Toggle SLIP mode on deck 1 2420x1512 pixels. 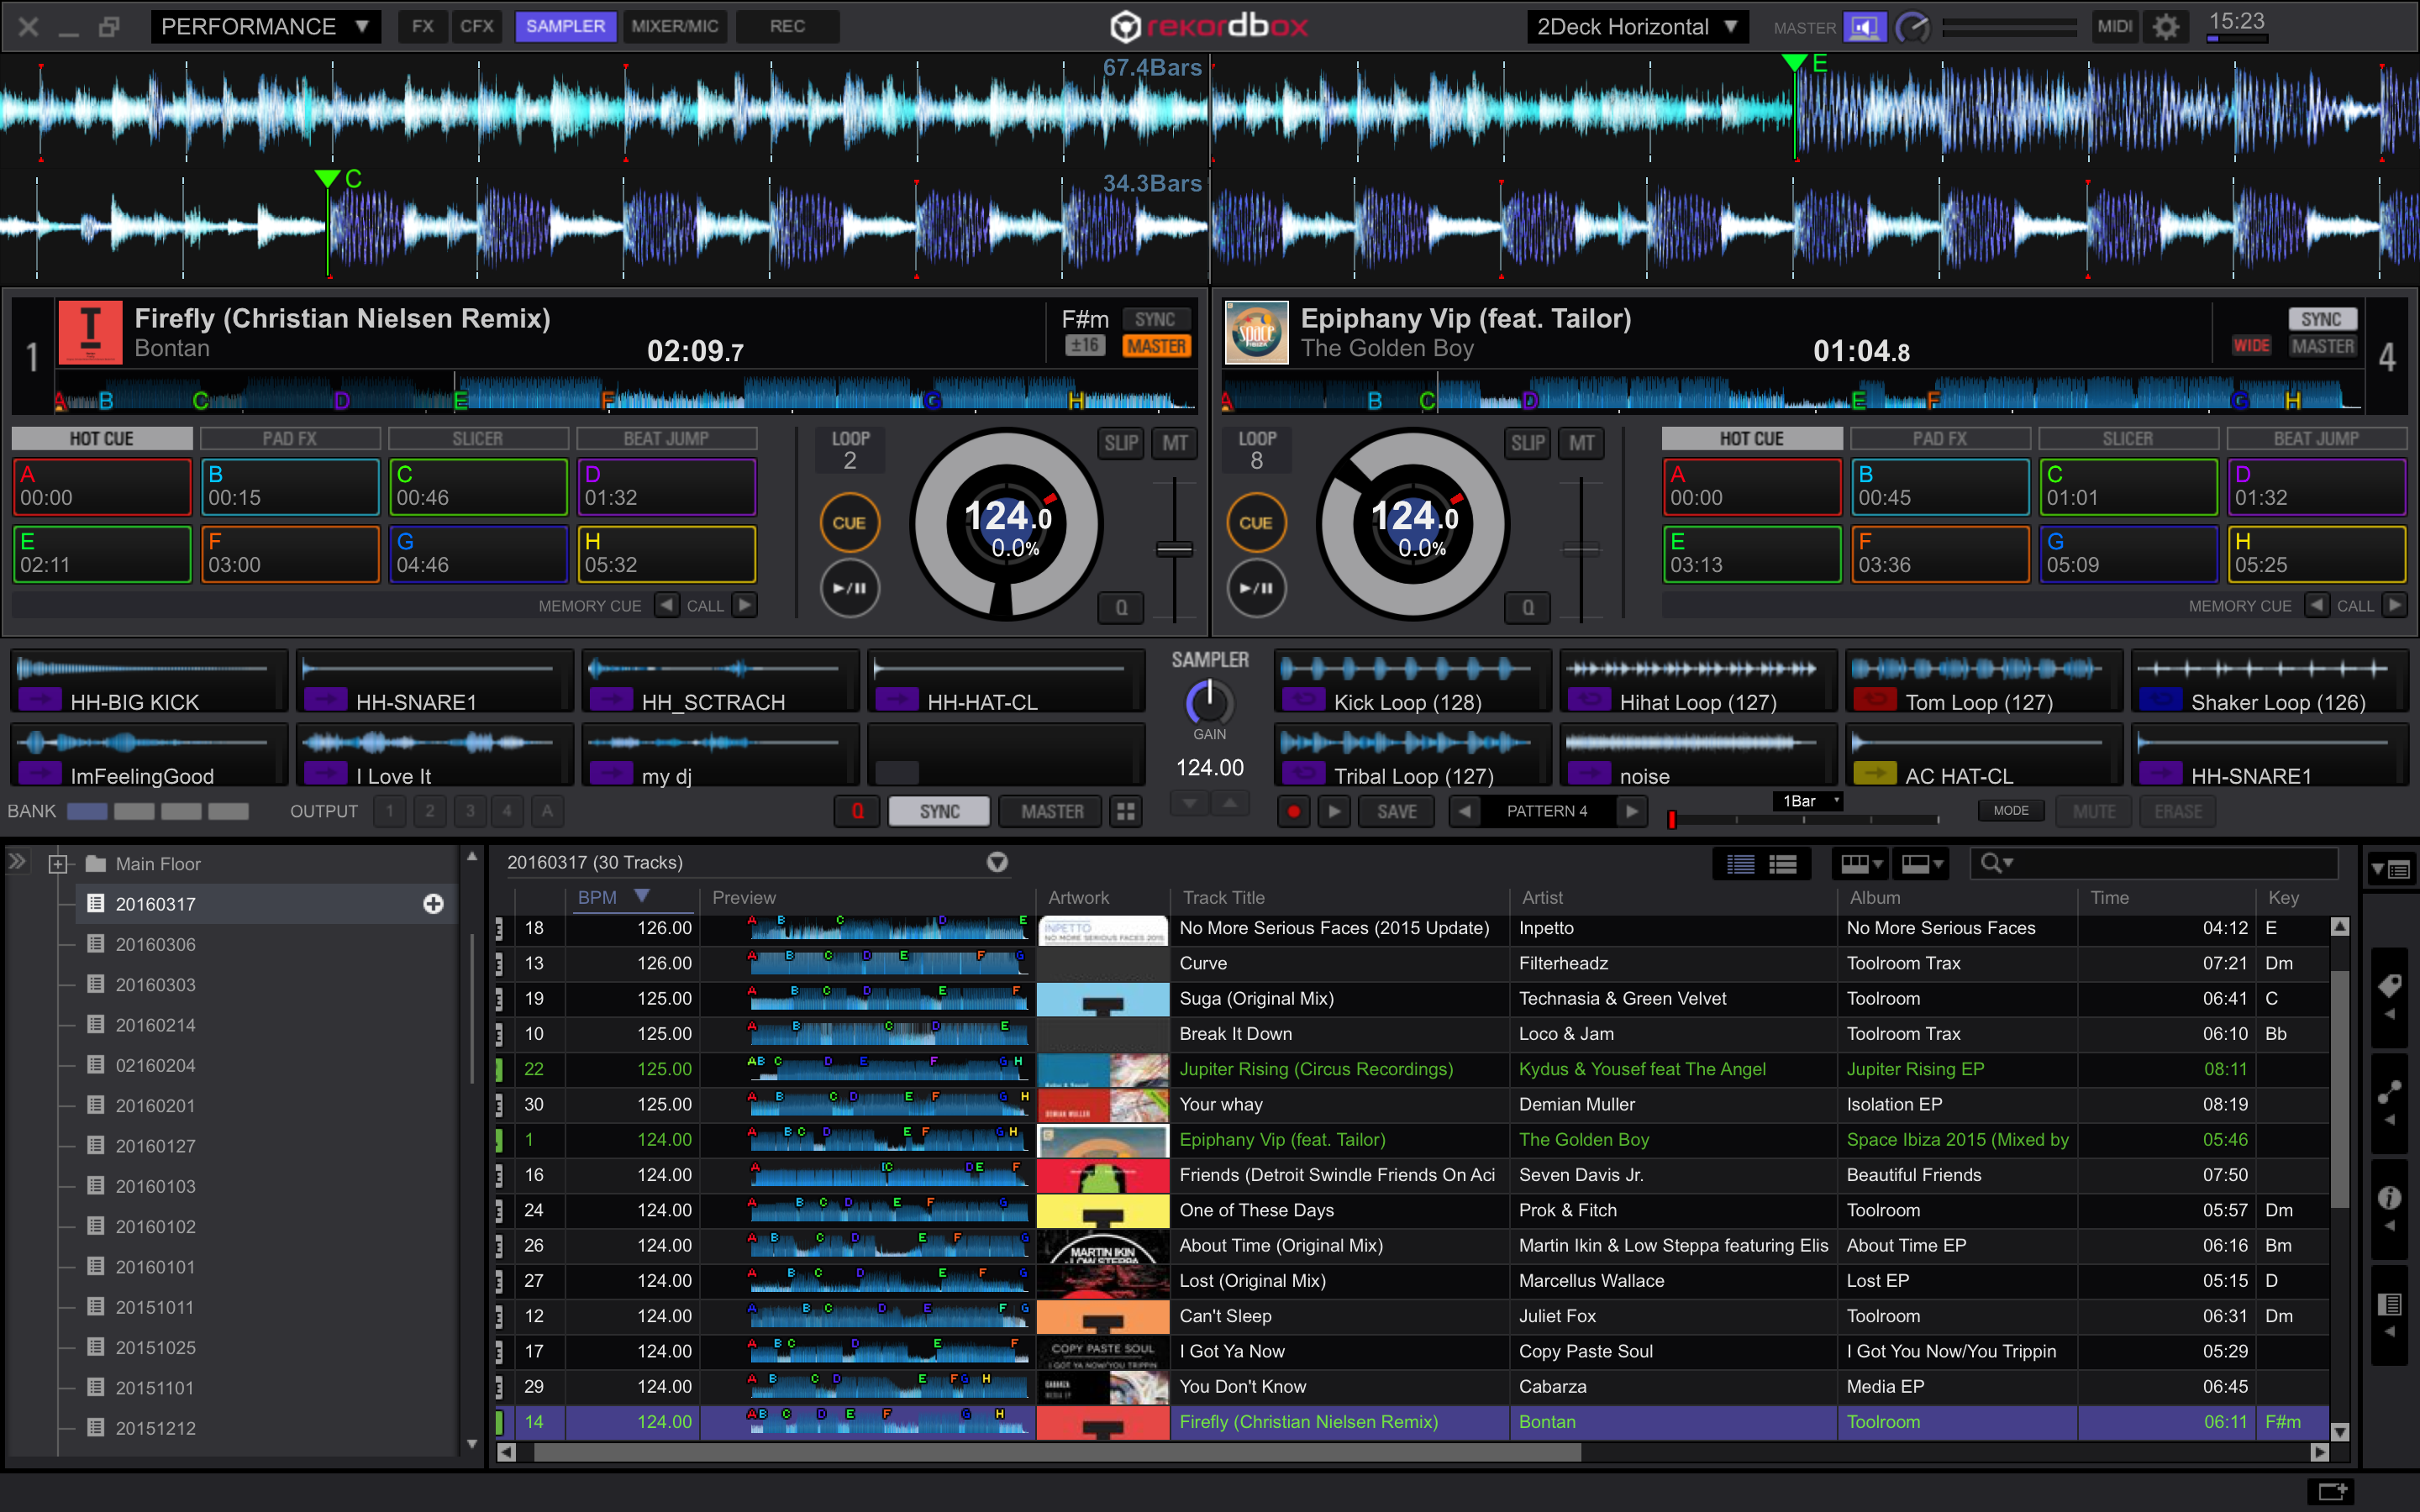(x=1121, y=443)
